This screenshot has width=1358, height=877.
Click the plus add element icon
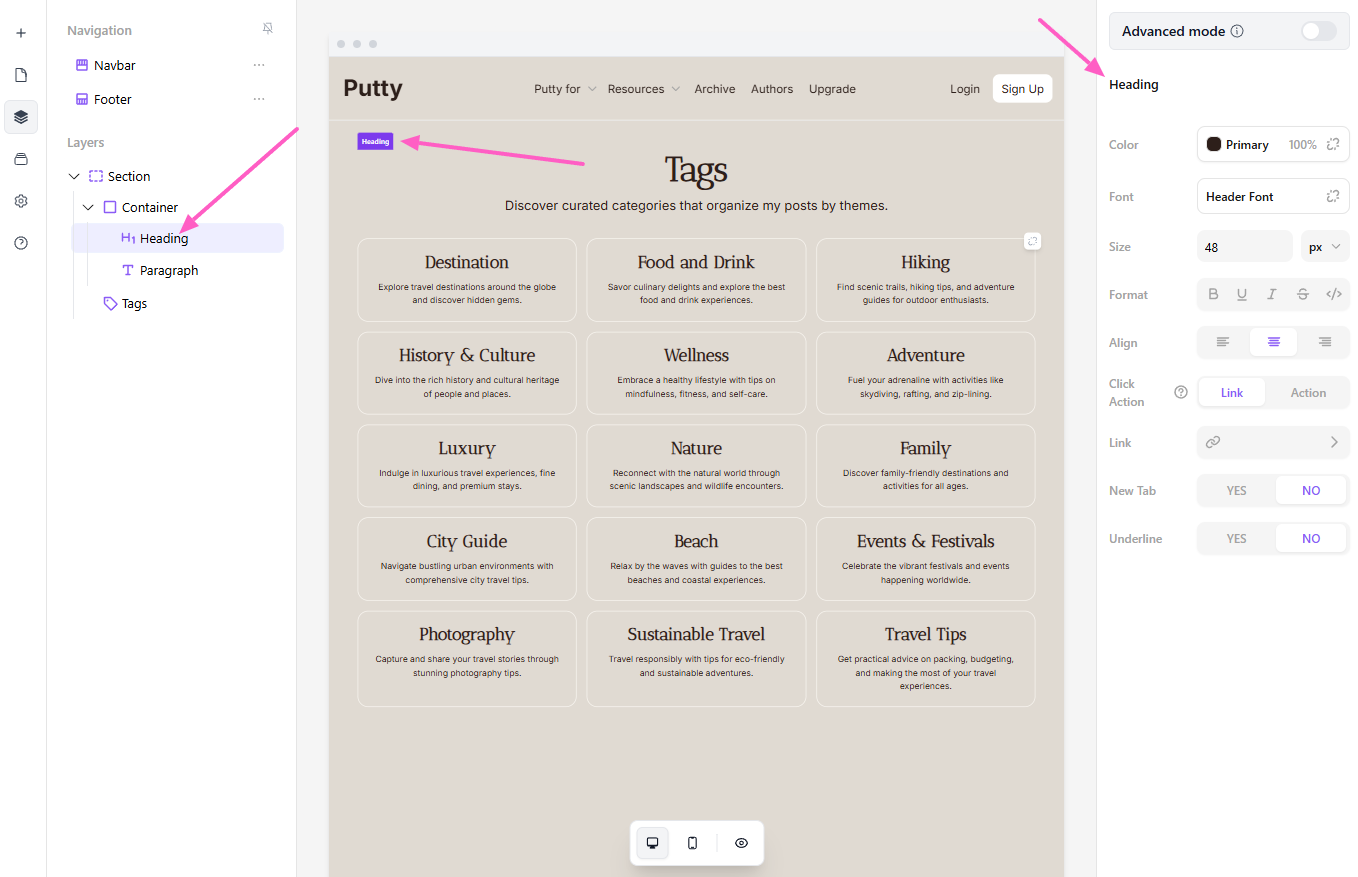21,33
